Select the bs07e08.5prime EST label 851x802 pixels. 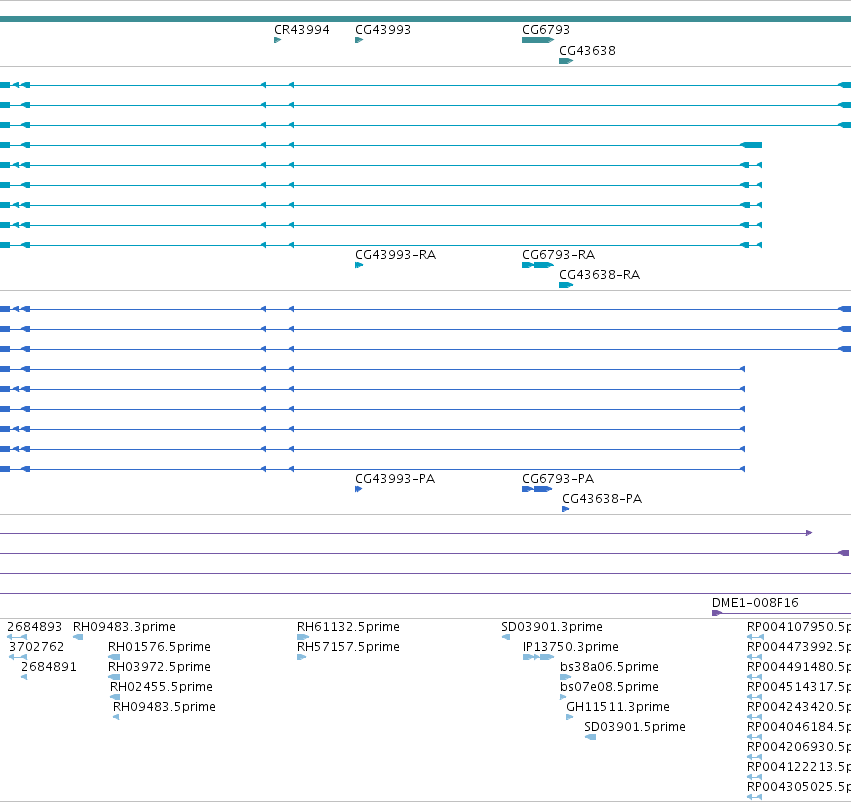(609, 688)
